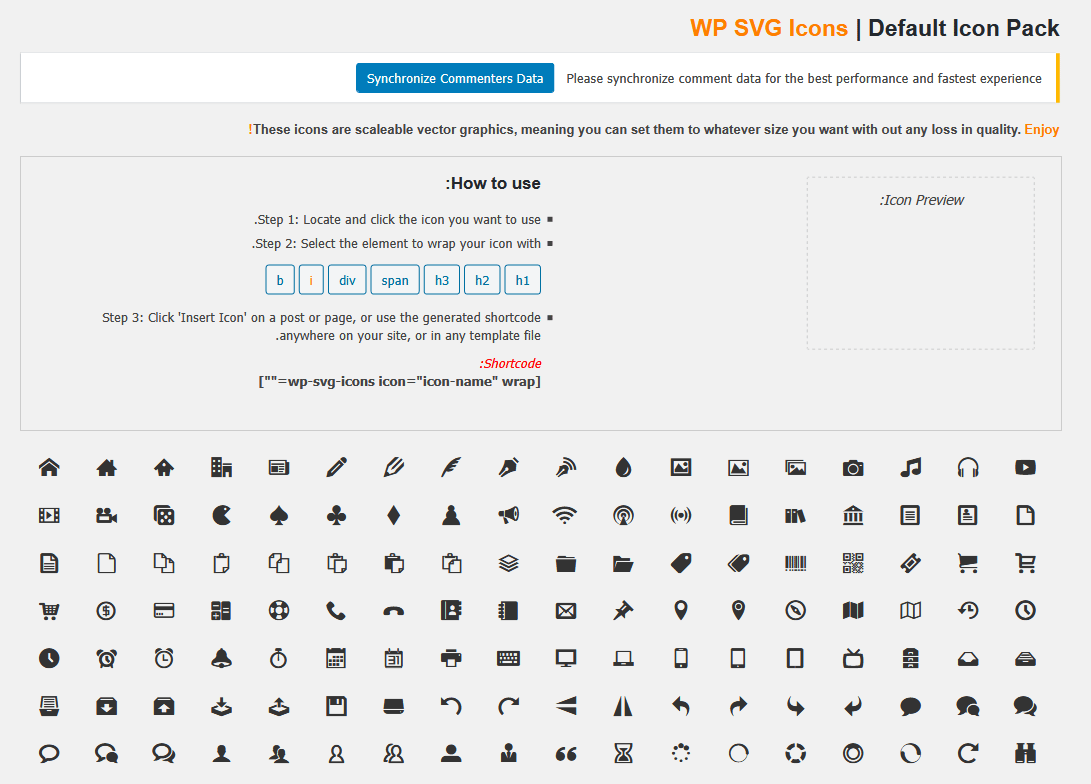Pick the QR code icon
This screenshot has width=1091, height=784.
click(853, 563)
